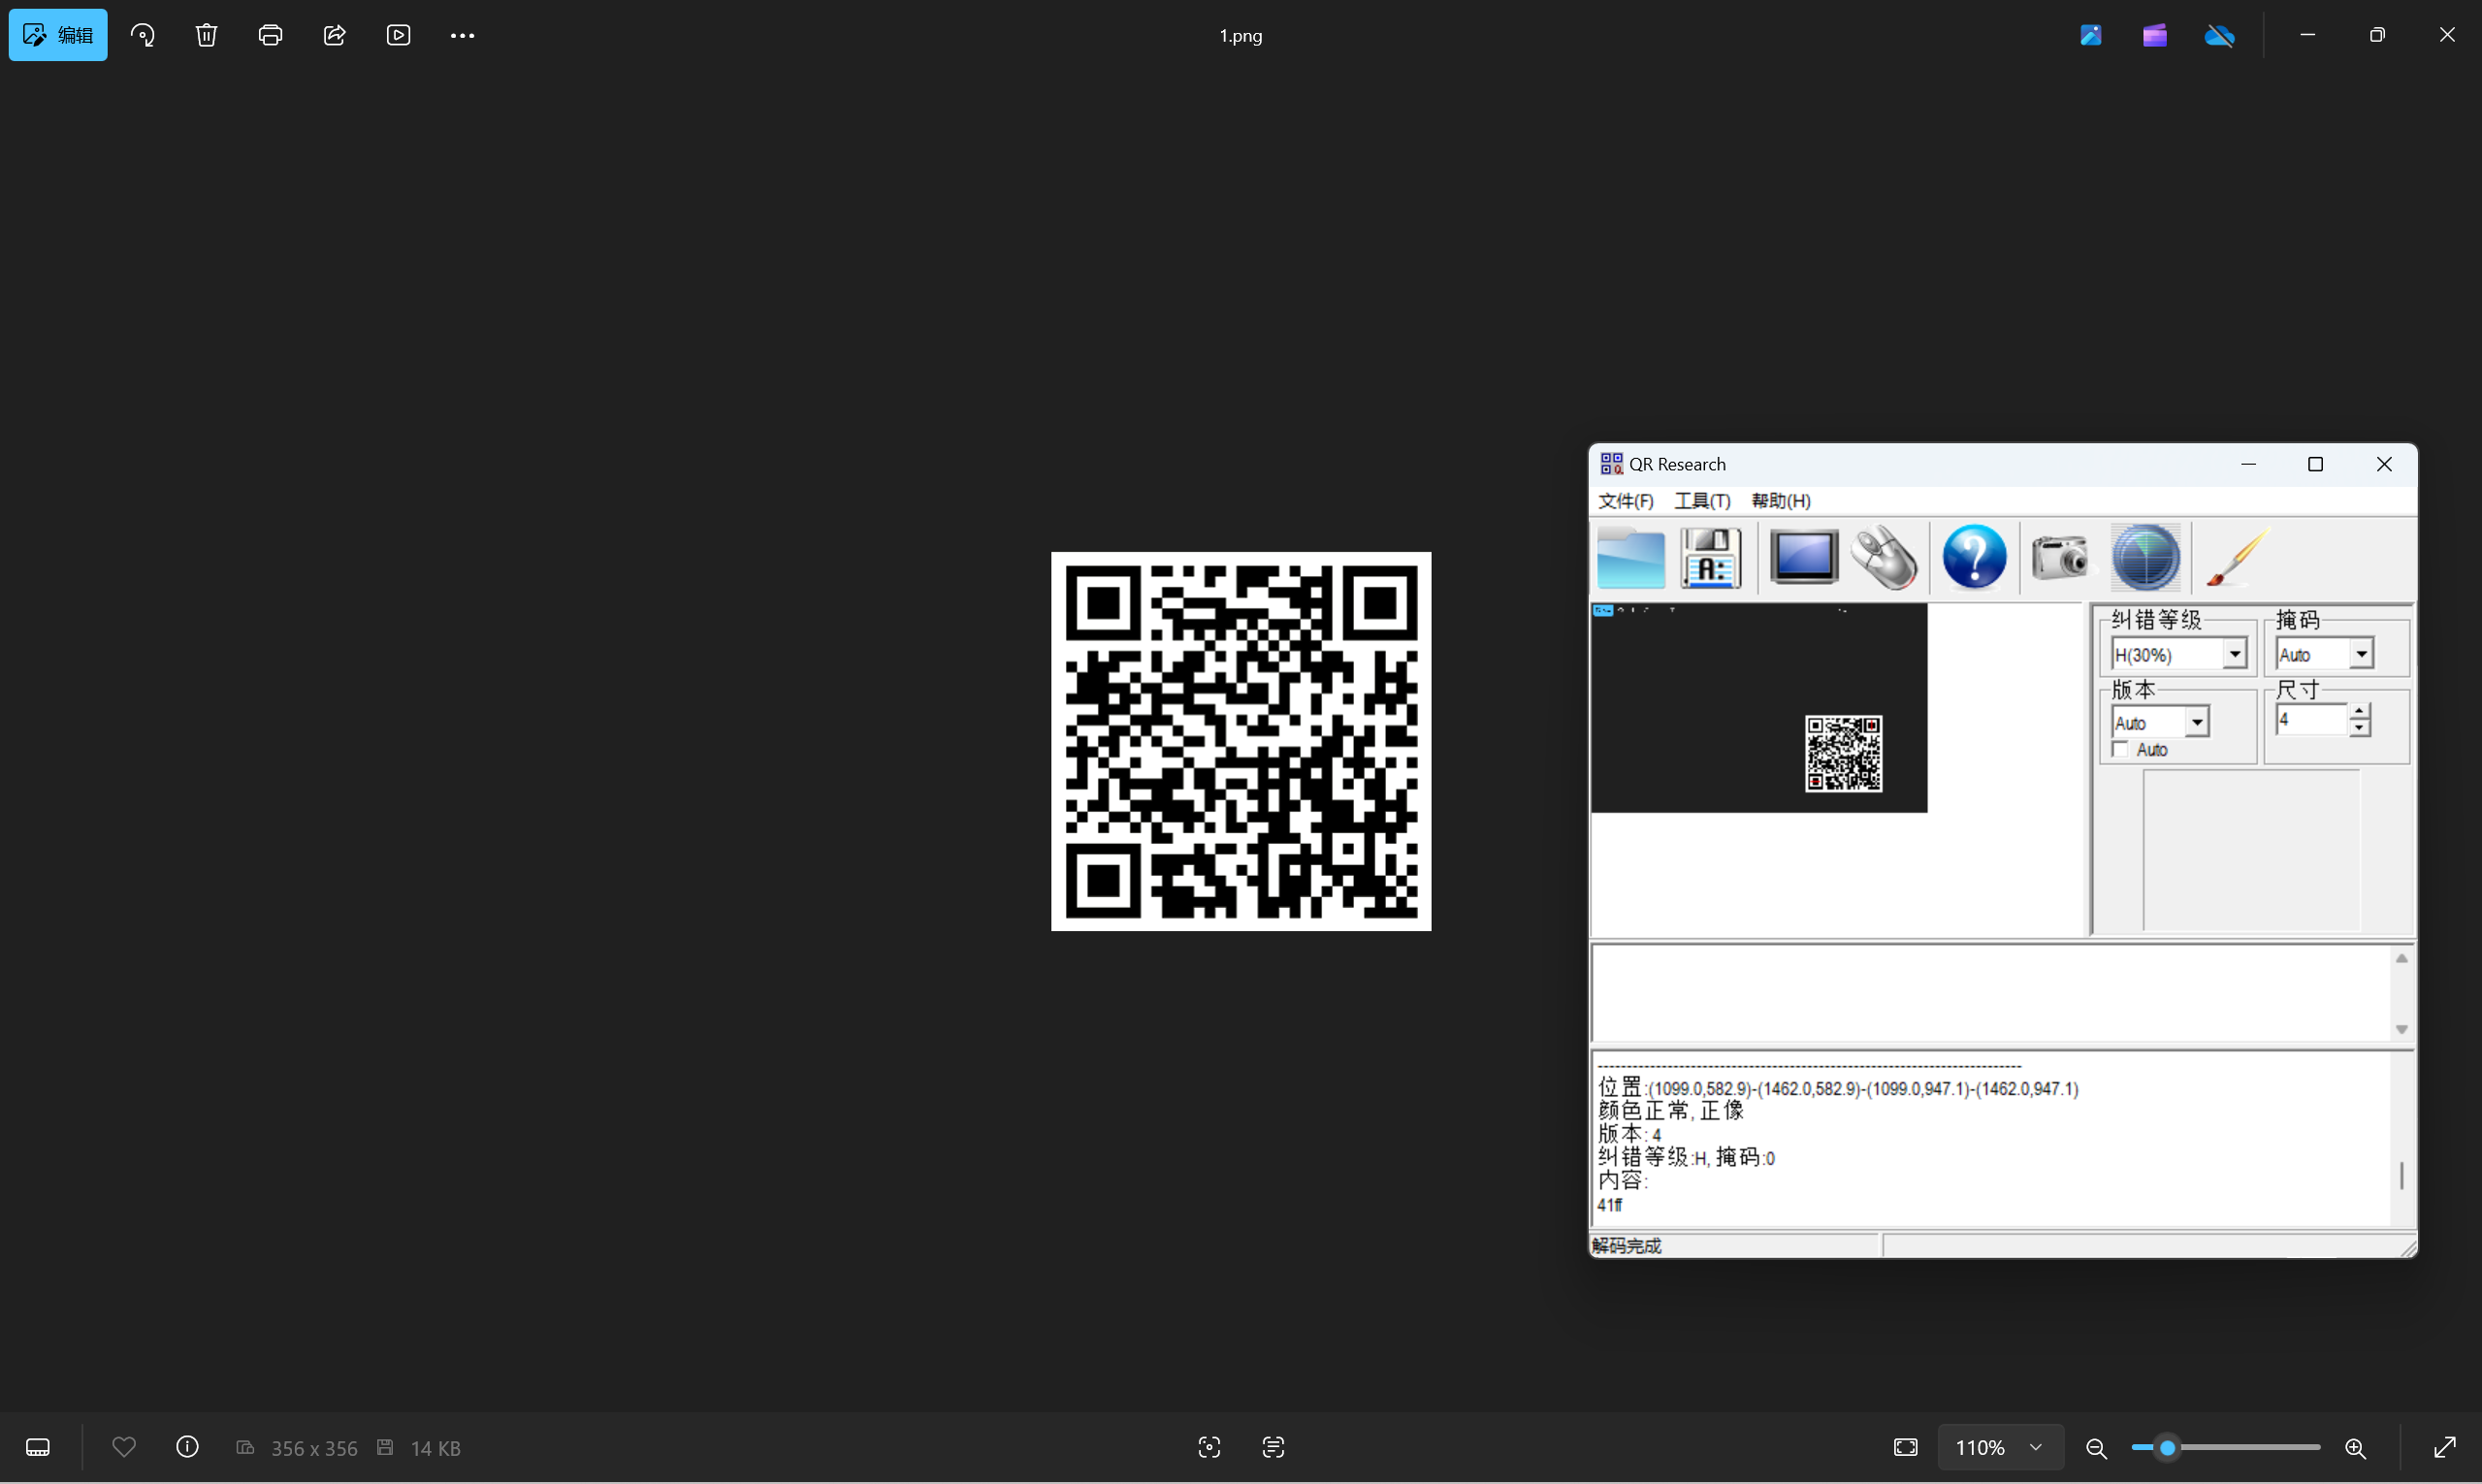The height and width of the screenshot is (1484, 2482).
Task: Rotate the image in Photos toolbar
Action: point(143,35)
